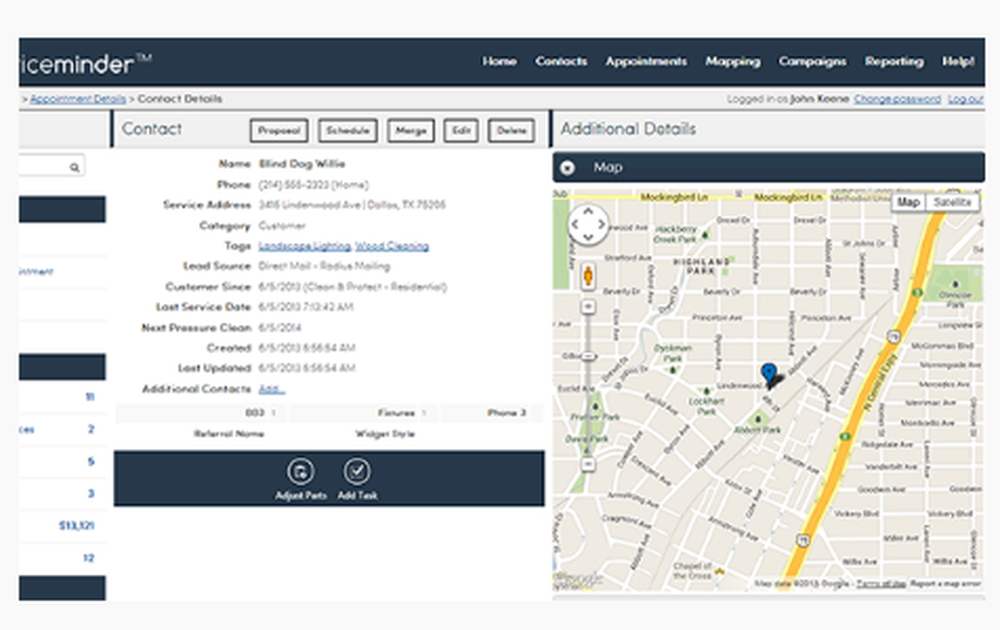Switch the map to Satellite view

[x=951, y=202]
